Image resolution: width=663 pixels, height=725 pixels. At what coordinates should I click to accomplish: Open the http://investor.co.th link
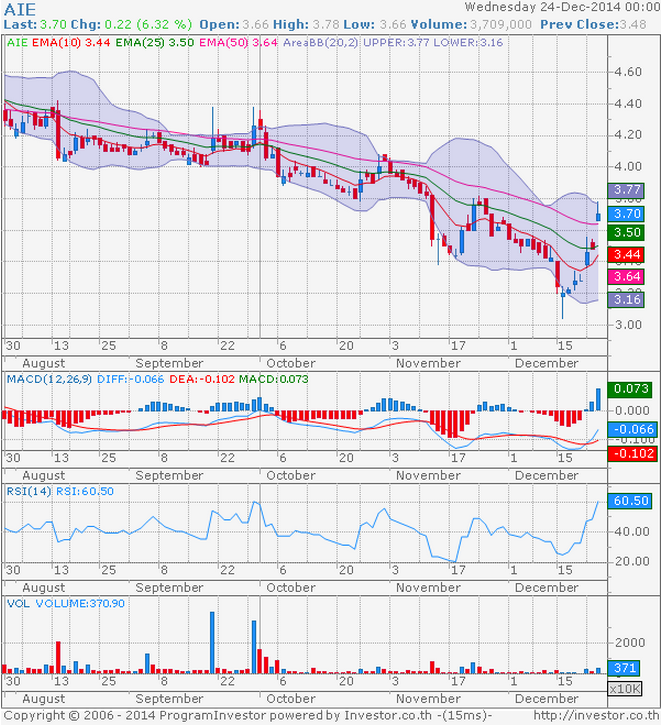click(x=596, y=716)
